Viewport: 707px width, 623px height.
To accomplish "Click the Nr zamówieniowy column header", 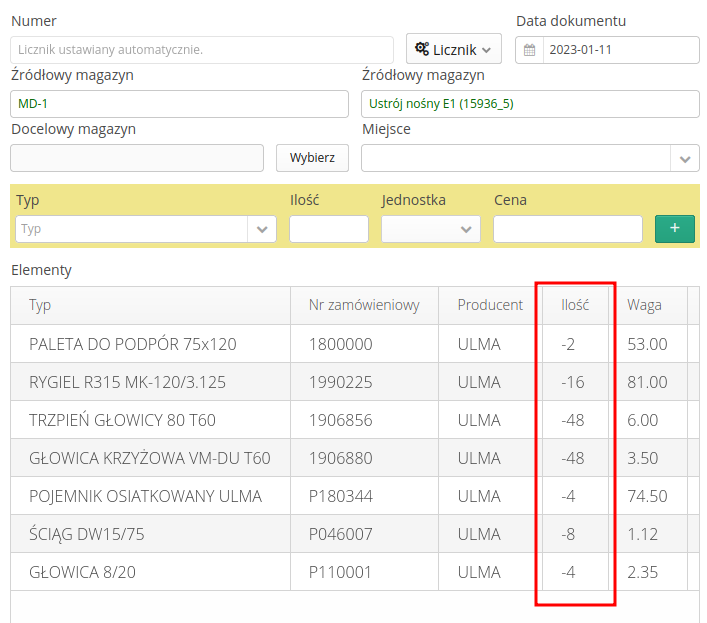I will pyautogui.click(x=364, y=305).
